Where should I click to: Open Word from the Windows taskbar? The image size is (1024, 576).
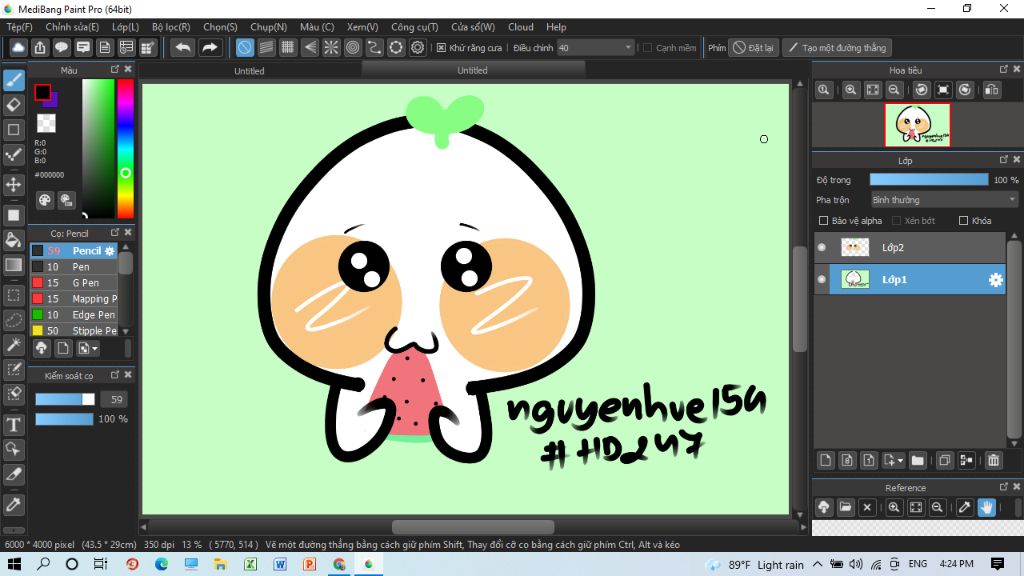click(x=280, y=564)
